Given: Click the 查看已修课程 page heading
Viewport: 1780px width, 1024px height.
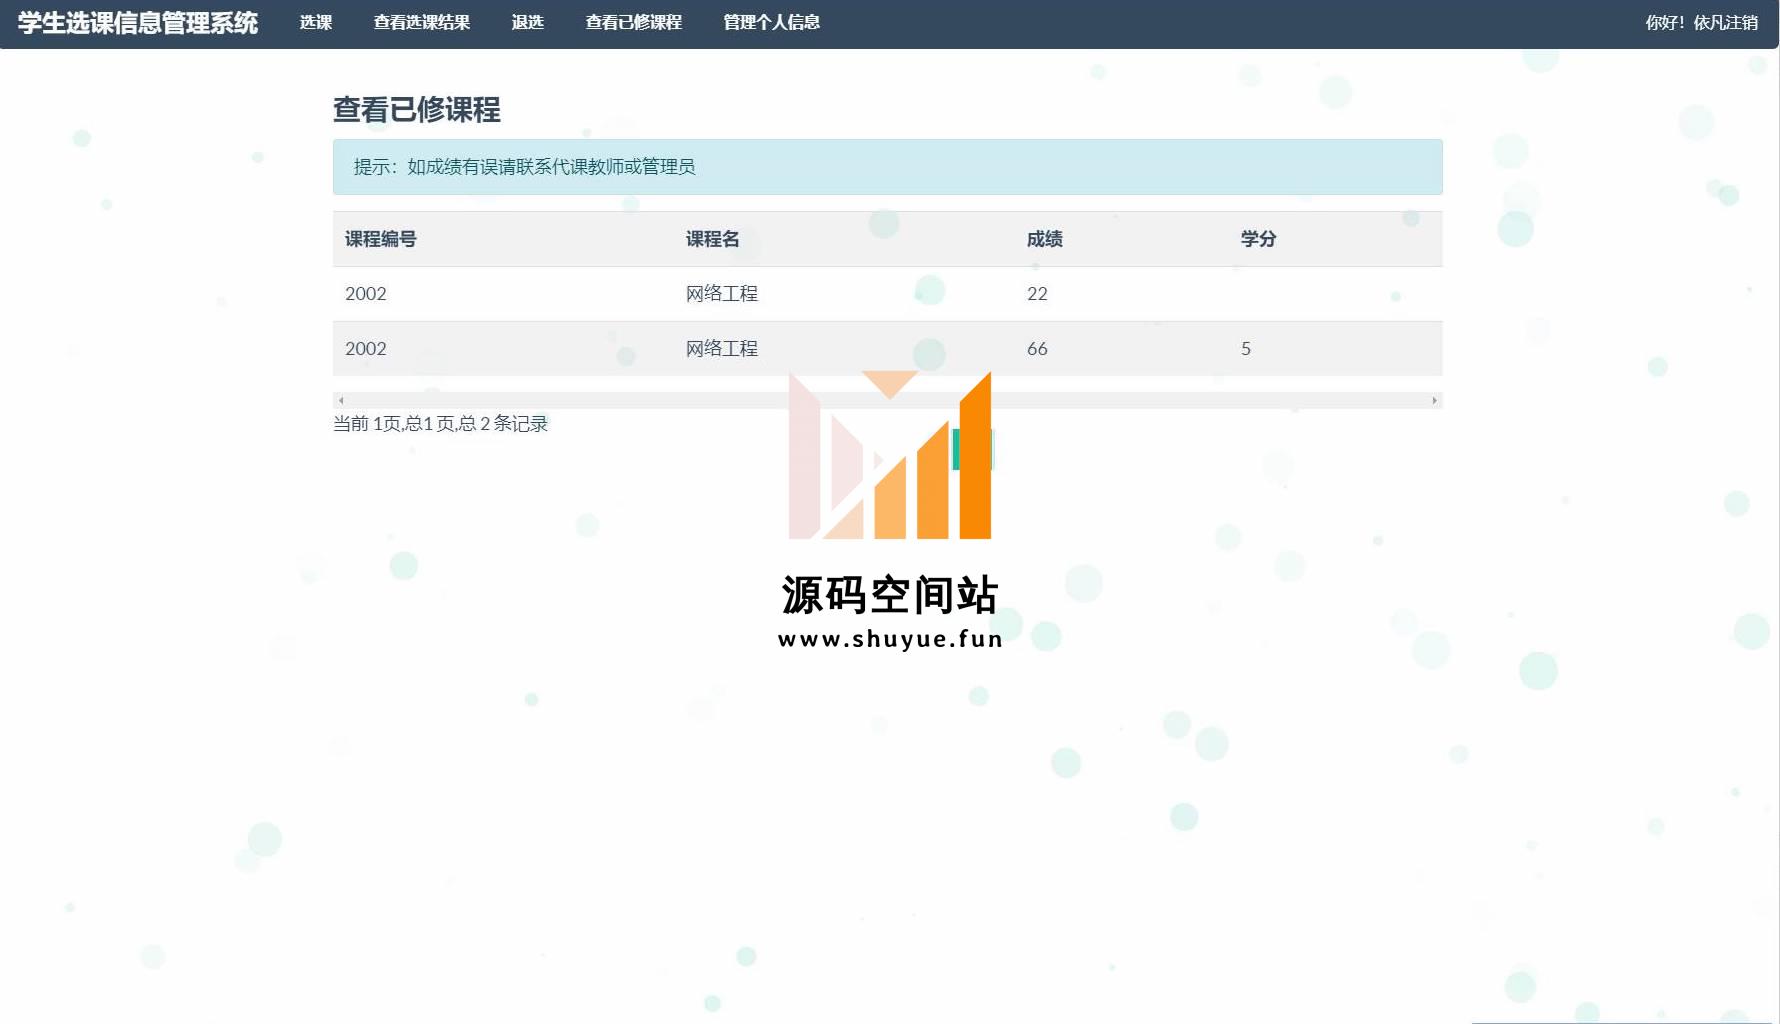Looking at the screenshot, I should tap(417, 109).
